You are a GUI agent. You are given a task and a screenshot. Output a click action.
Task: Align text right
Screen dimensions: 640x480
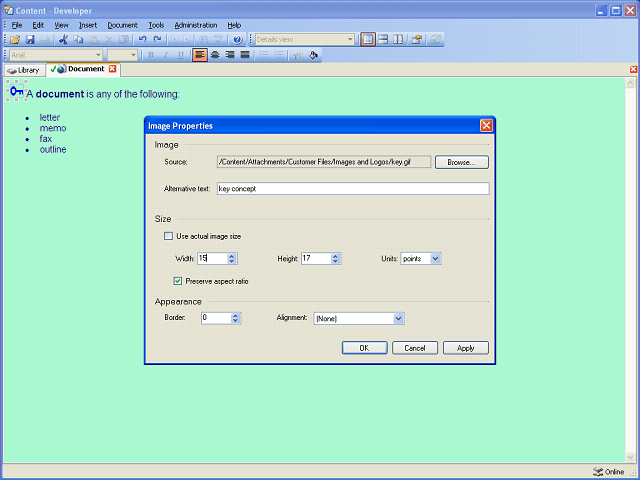230,55
